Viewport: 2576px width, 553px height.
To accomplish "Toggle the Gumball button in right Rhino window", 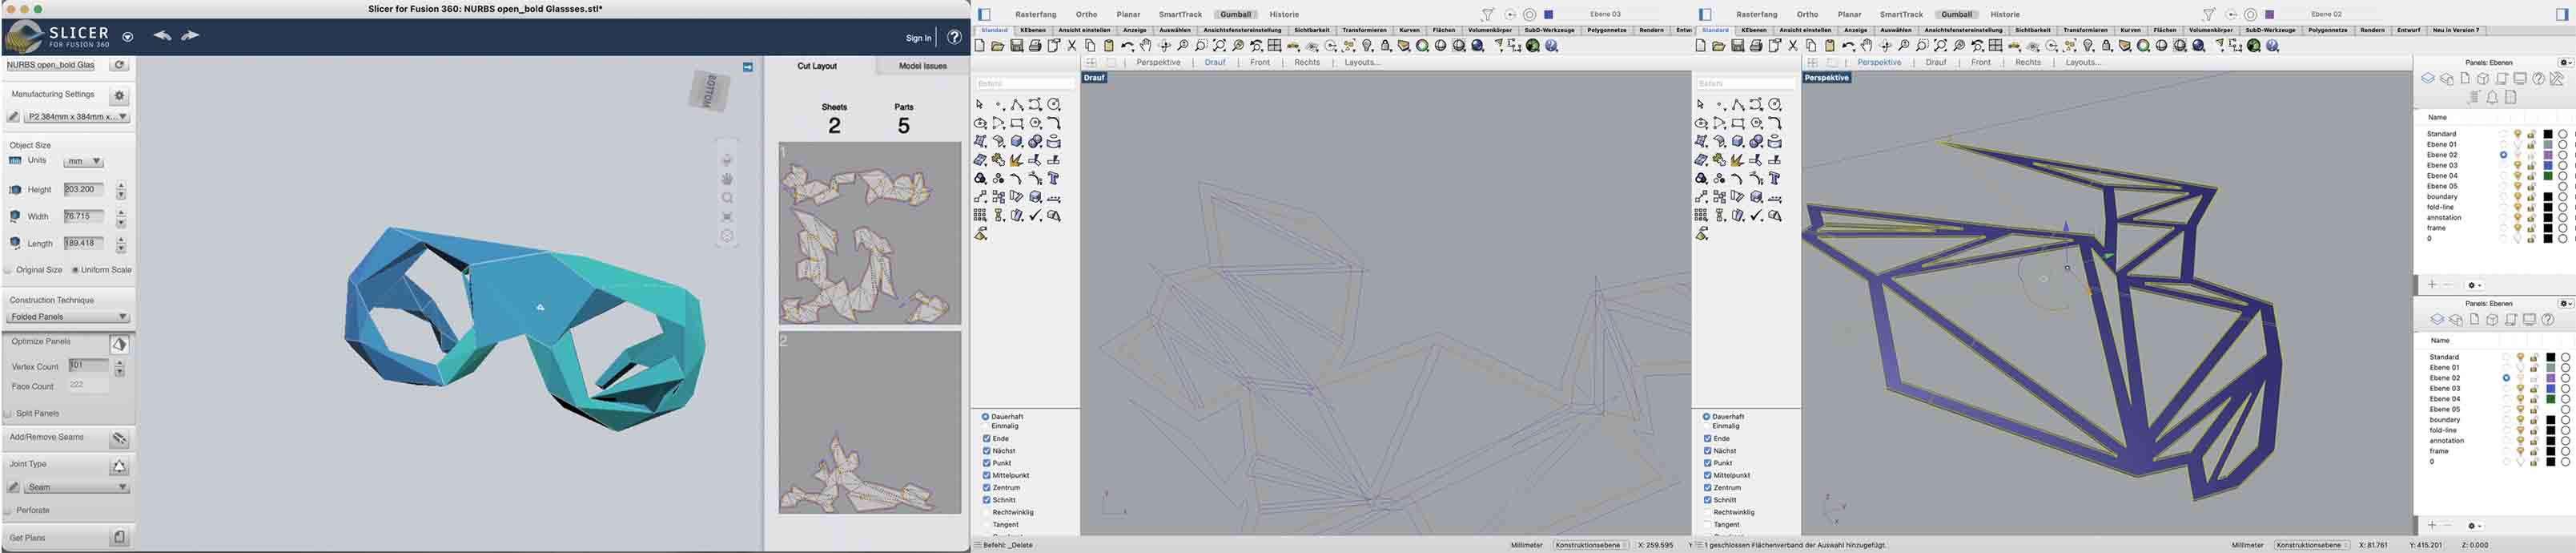I will click(1956, 15).
